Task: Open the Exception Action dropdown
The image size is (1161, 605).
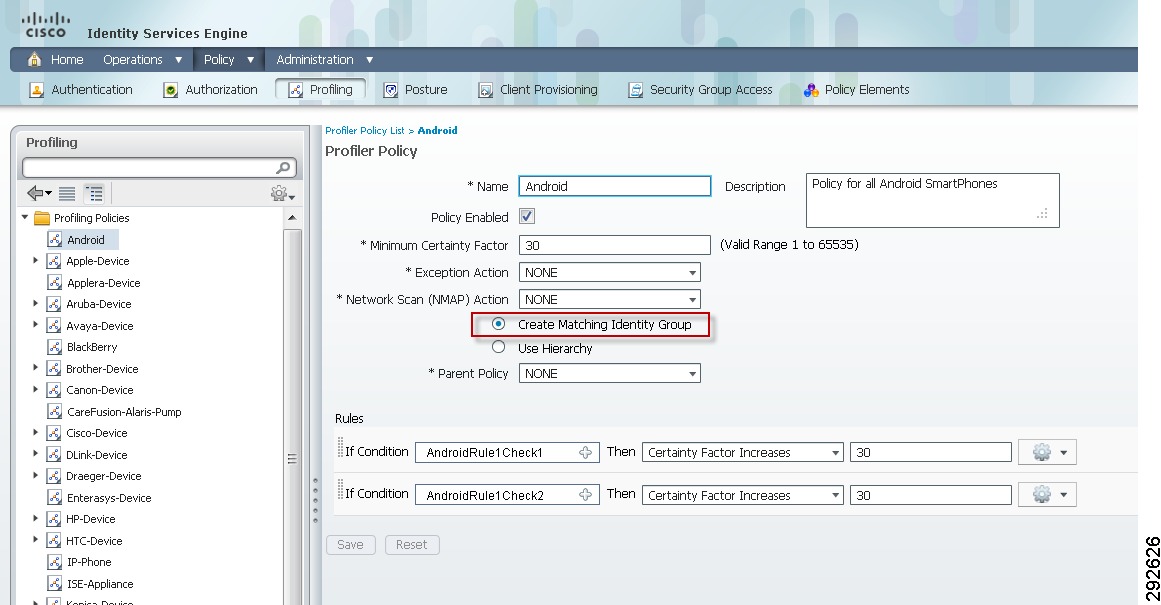Action: pyautogui.click(x=609, y=273)
